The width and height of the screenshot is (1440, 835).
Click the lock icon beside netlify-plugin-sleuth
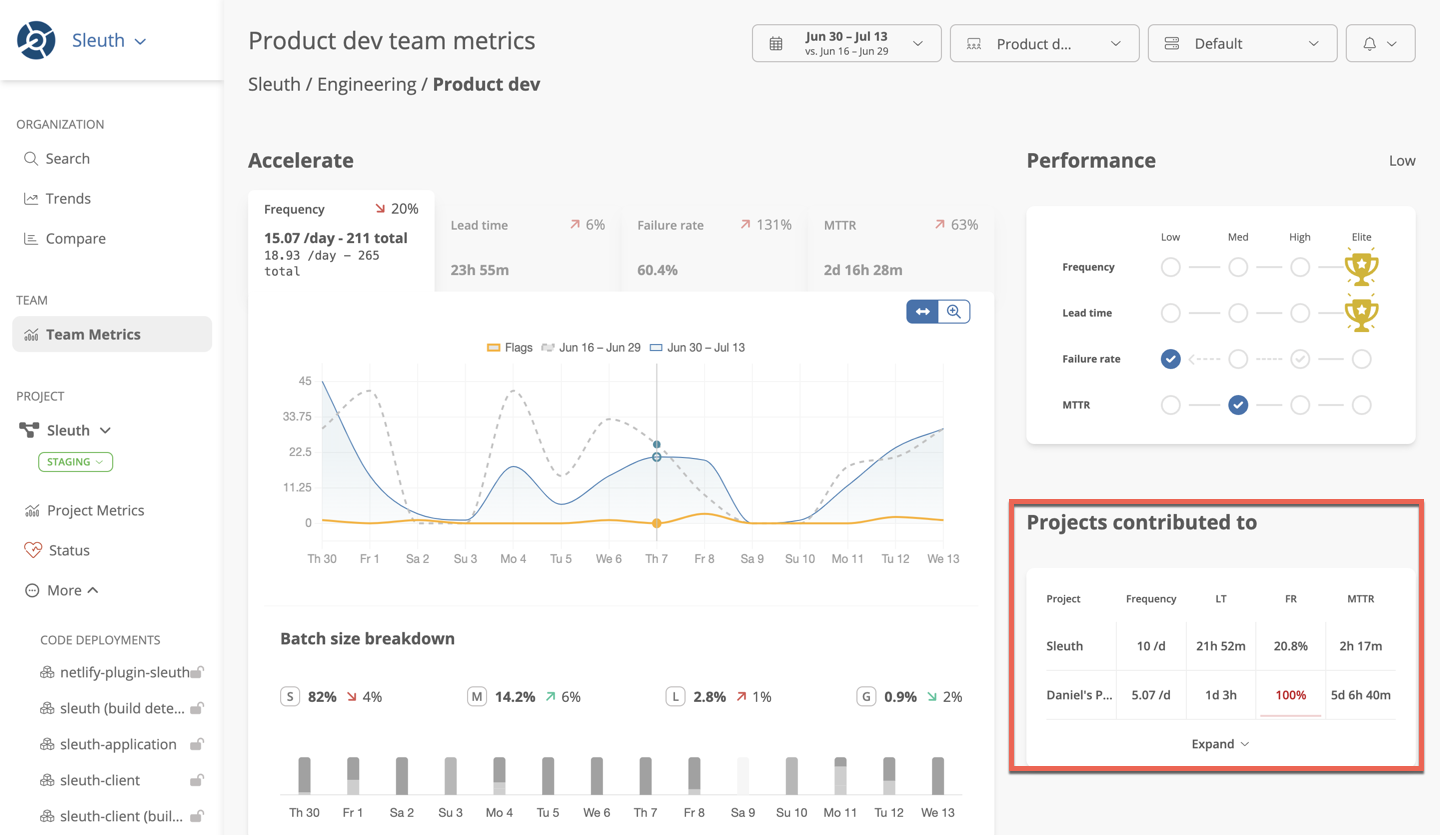198,672
